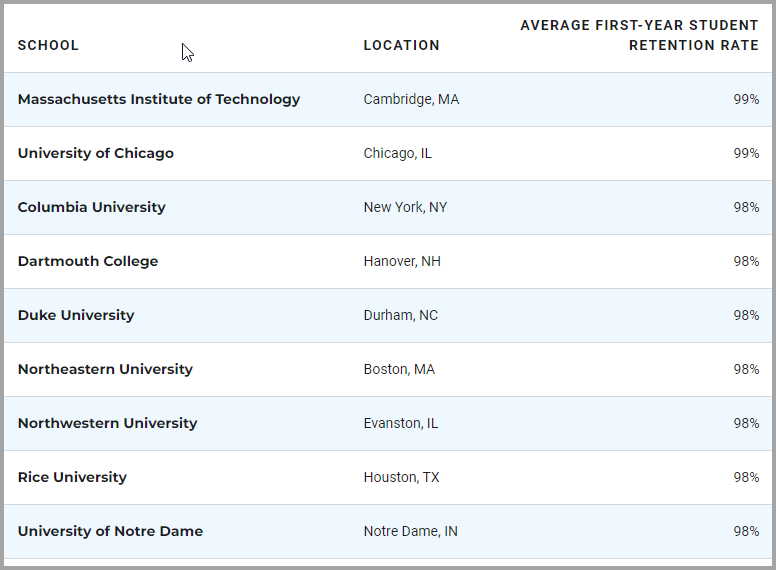Select the Chicago, IL location cell

(398, 153)
